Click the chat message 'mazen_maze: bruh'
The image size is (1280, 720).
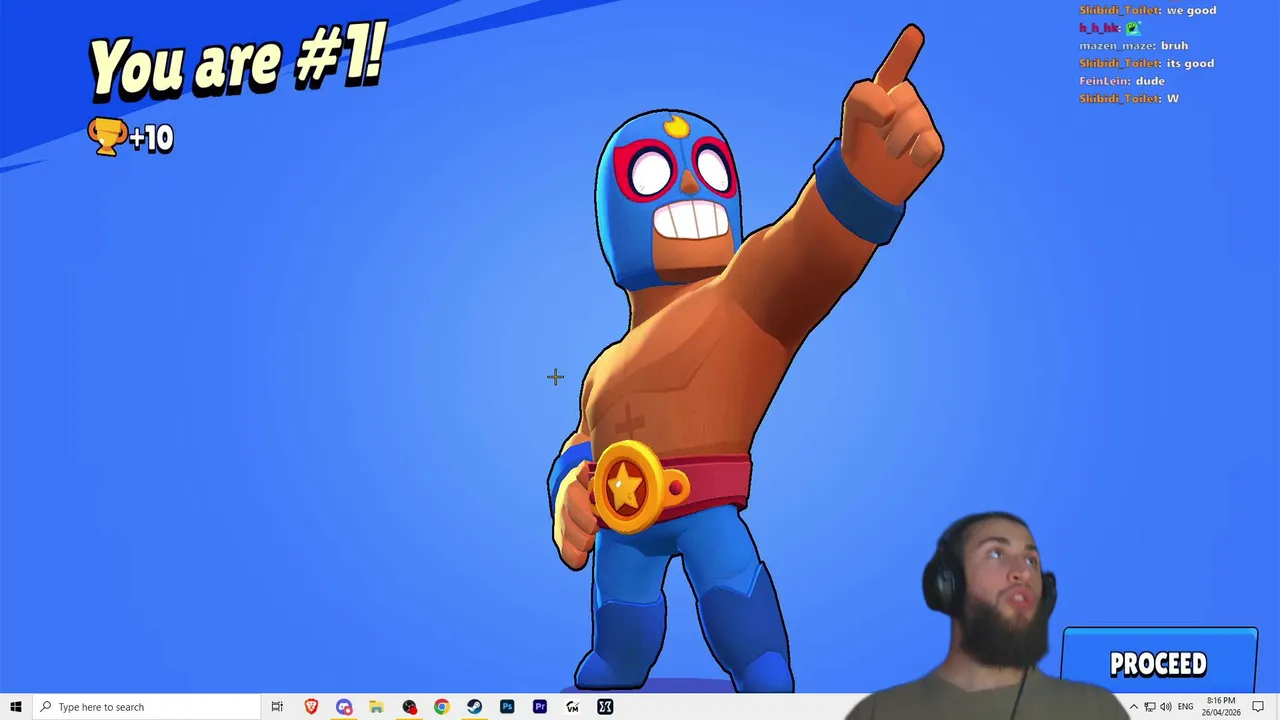(x=1134, y=46)
